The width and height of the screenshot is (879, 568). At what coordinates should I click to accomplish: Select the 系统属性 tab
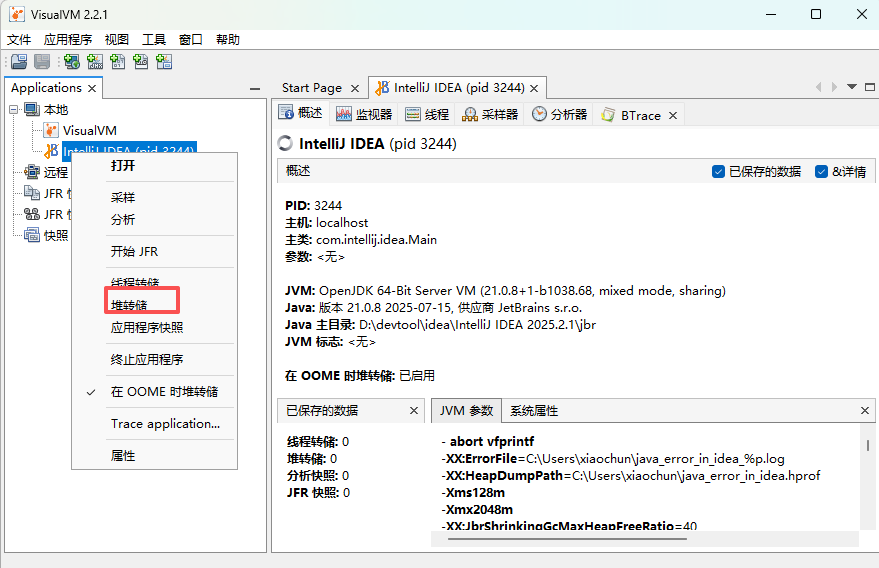pyautogui.click(x=534, y=410)
